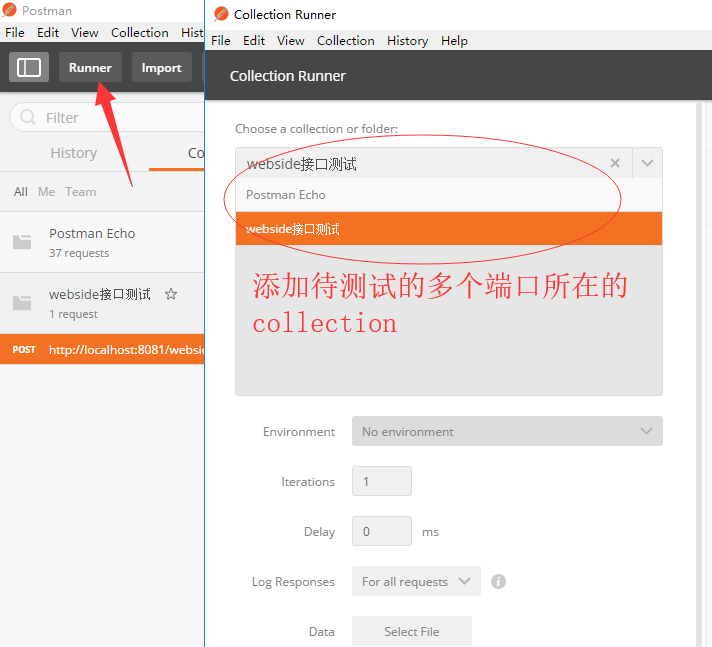
Task: Click the Delay input field
Action: pyautogui.click(x=382, y=531)
